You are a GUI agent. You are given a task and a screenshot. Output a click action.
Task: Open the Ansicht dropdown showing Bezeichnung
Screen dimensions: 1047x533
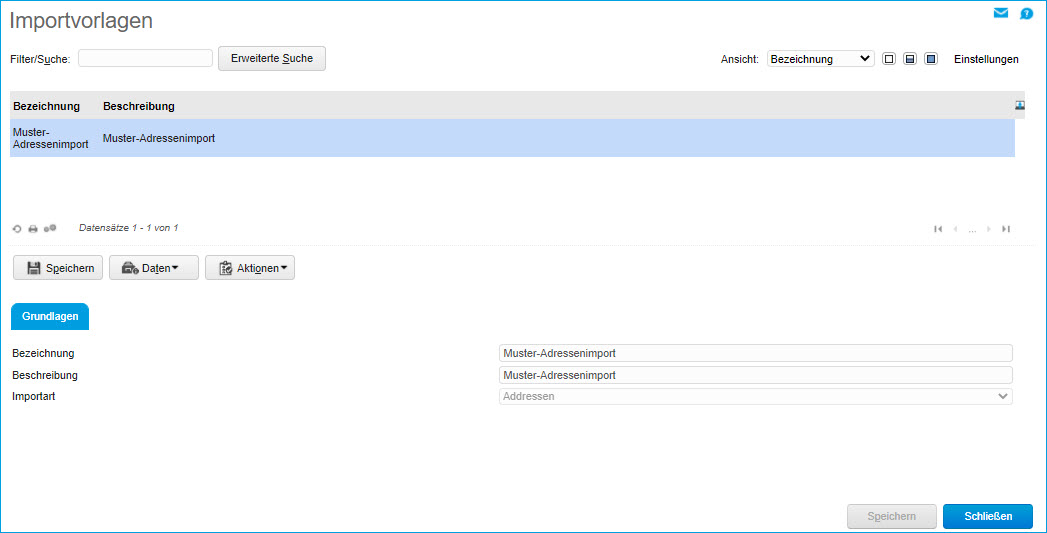coord(820,59)
